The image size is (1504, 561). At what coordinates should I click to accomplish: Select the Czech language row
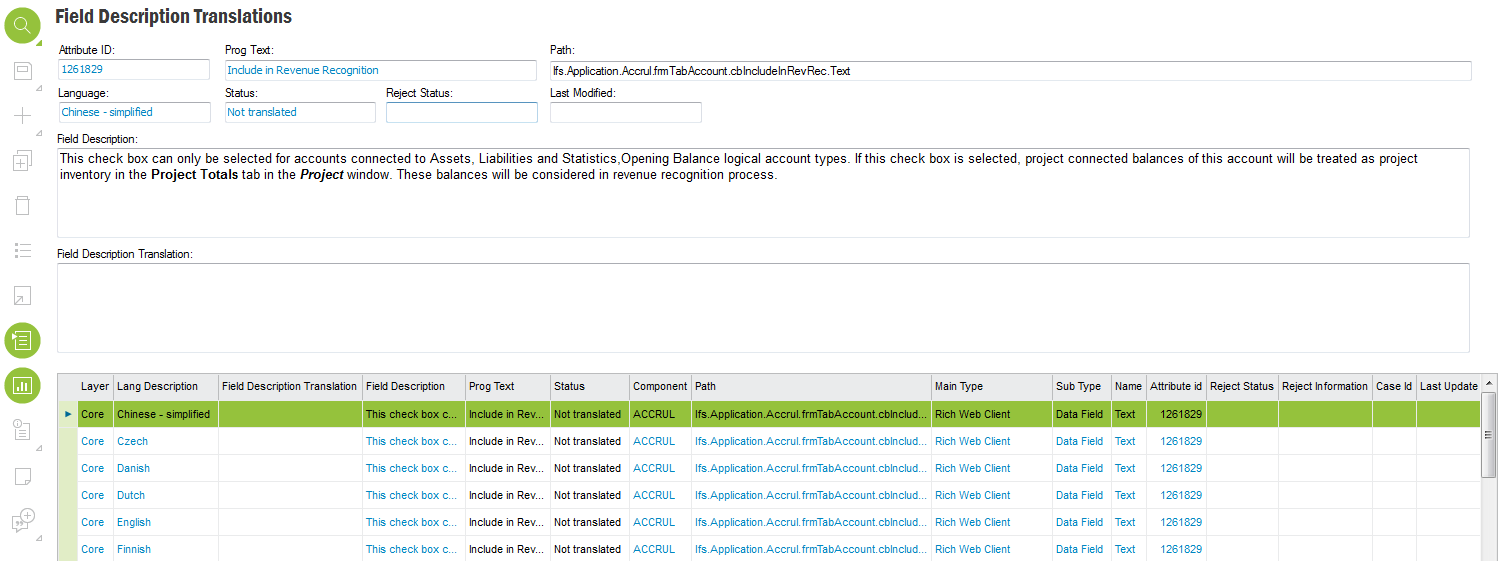132,441
